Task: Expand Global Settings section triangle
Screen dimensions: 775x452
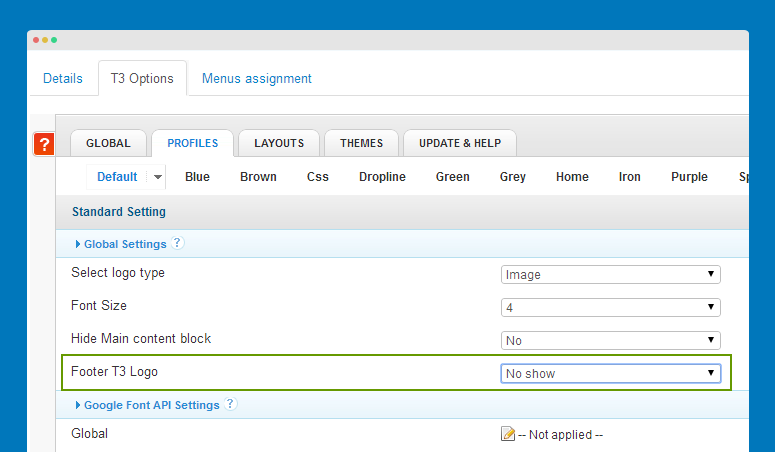Action: [78, 244]
